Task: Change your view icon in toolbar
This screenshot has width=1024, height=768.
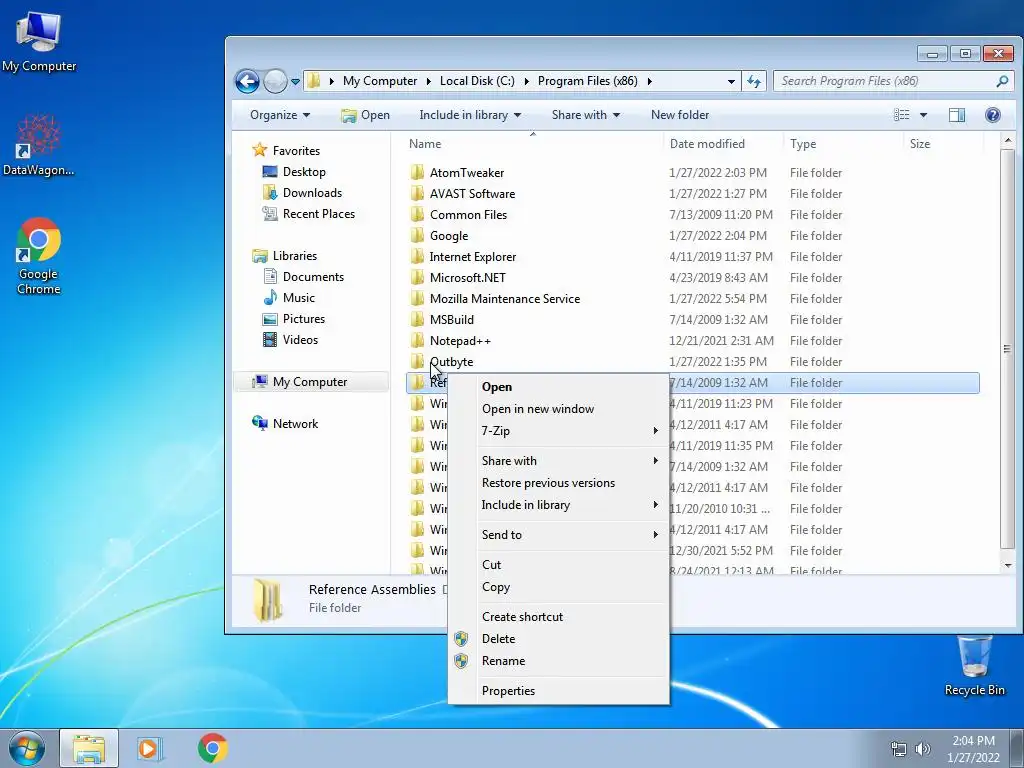Action: (x=902, y=115)
